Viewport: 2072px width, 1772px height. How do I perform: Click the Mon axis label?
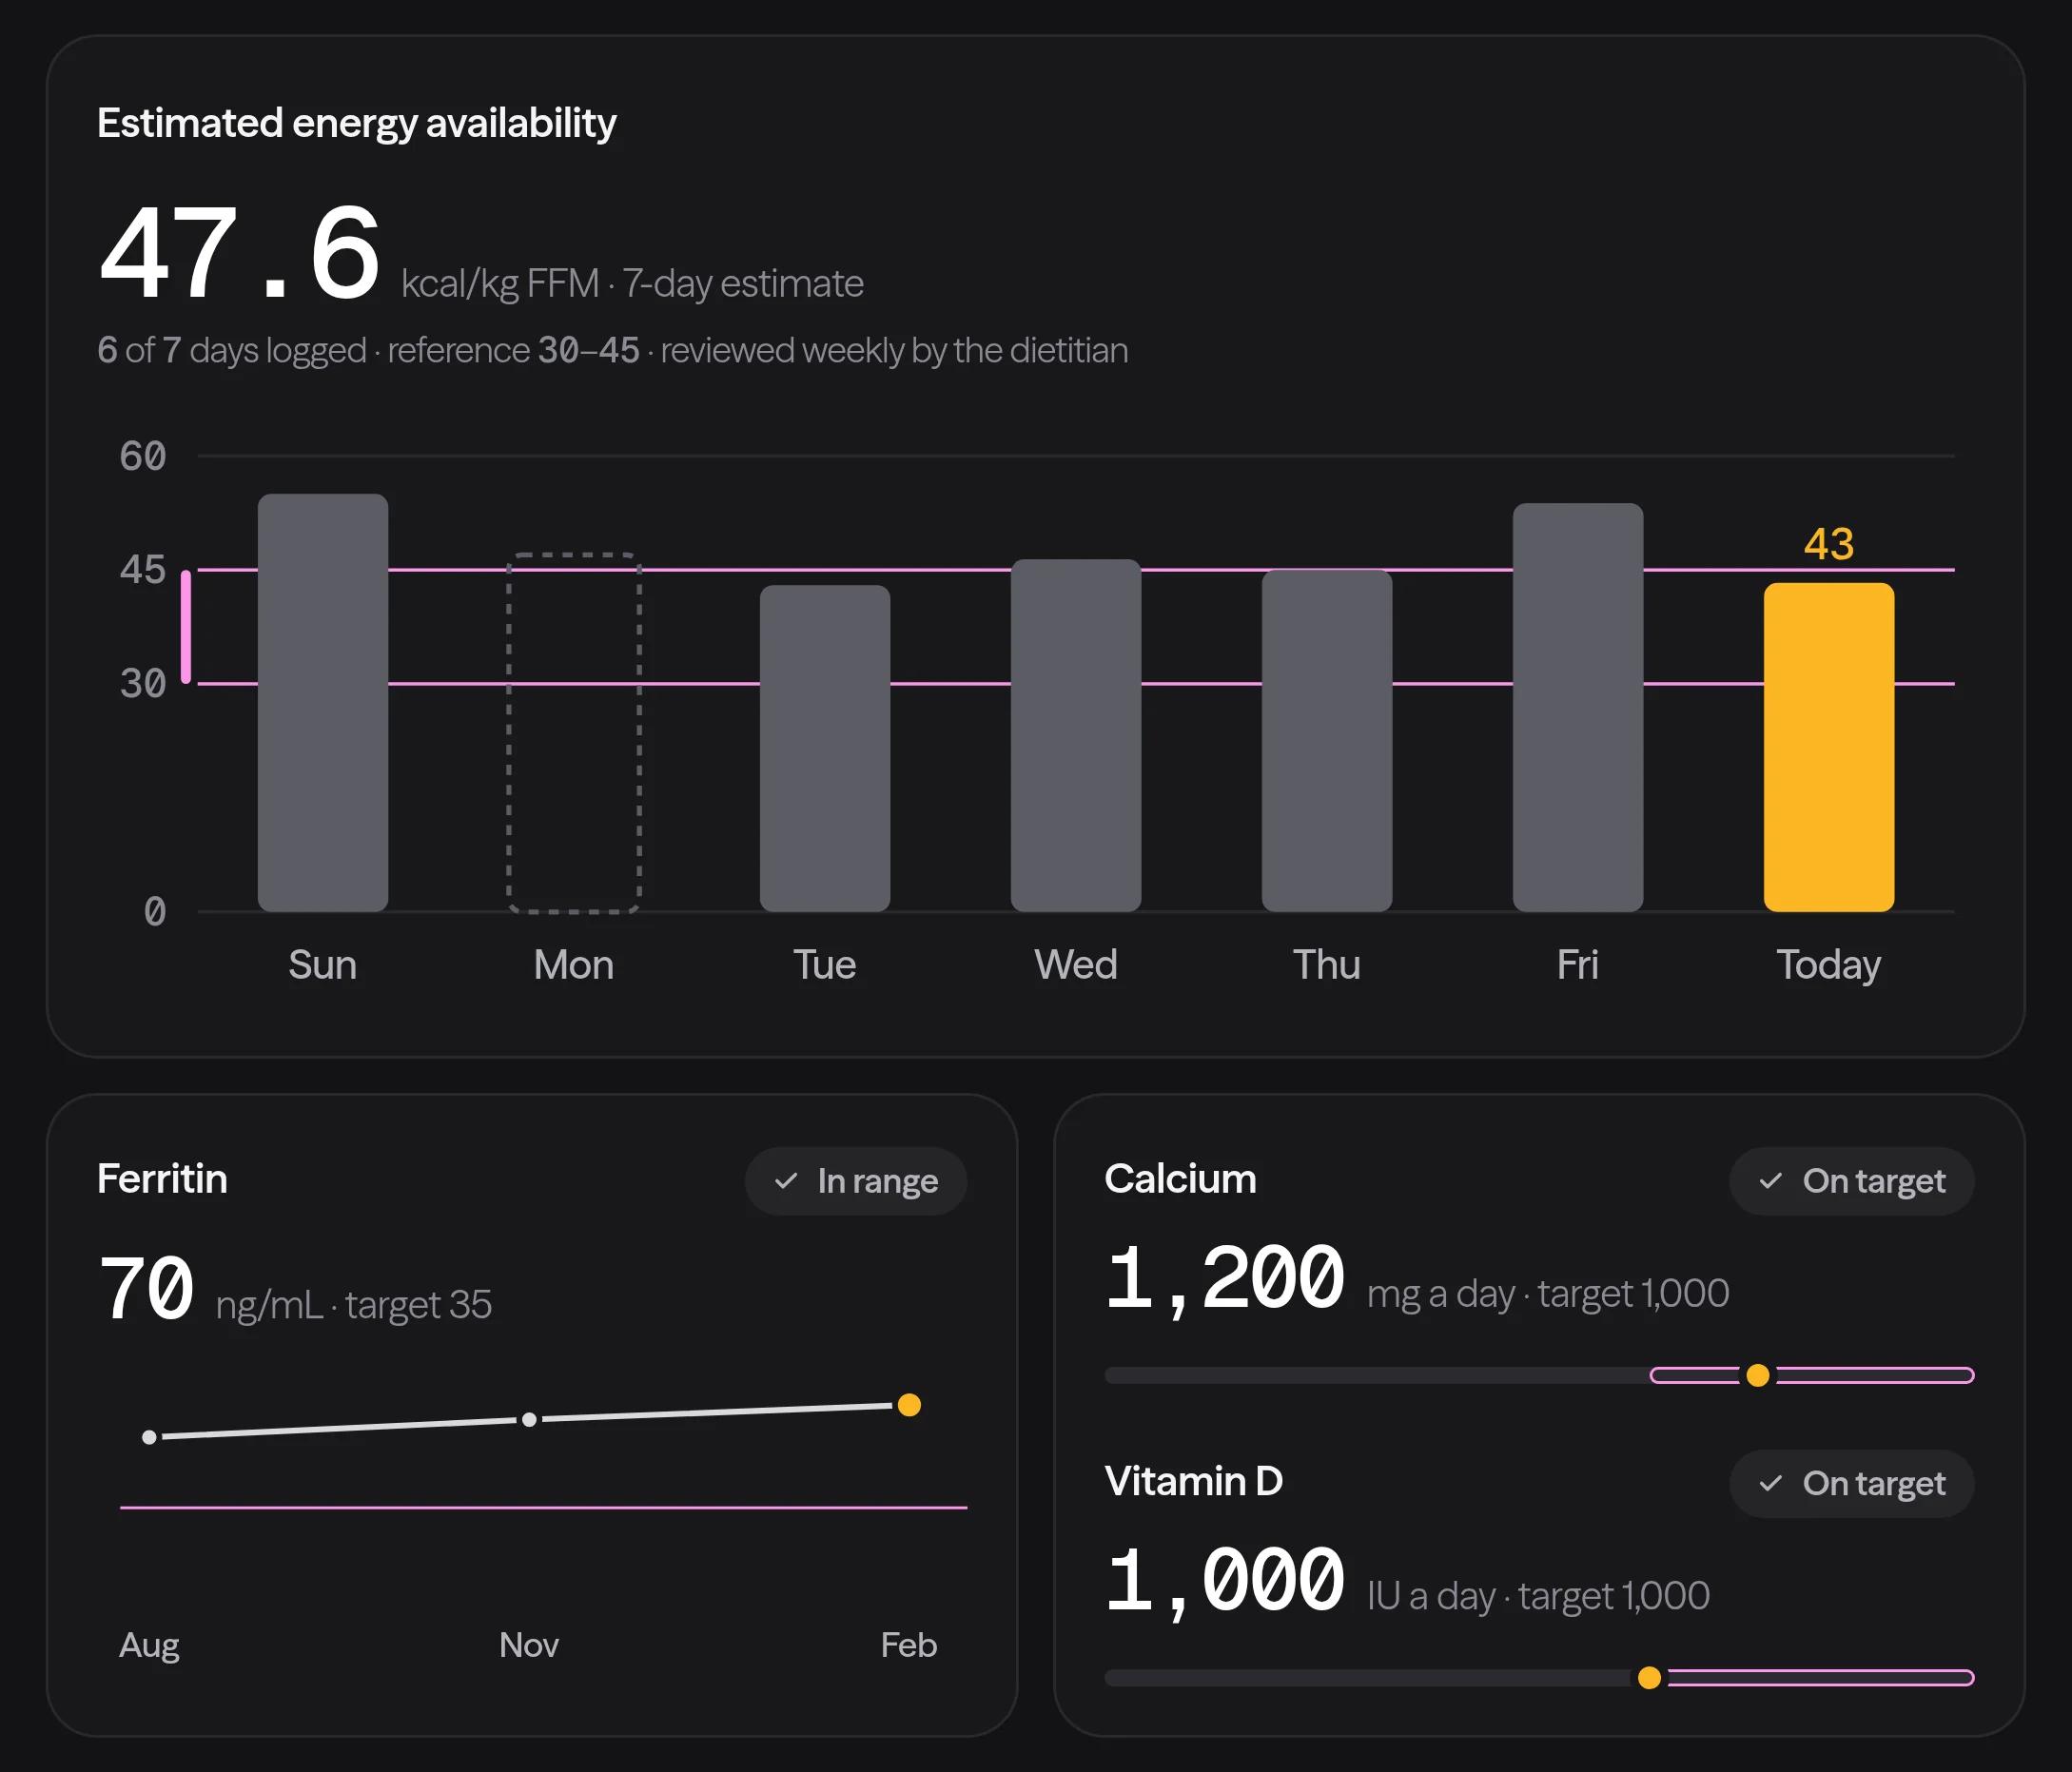tap(574, 965)
